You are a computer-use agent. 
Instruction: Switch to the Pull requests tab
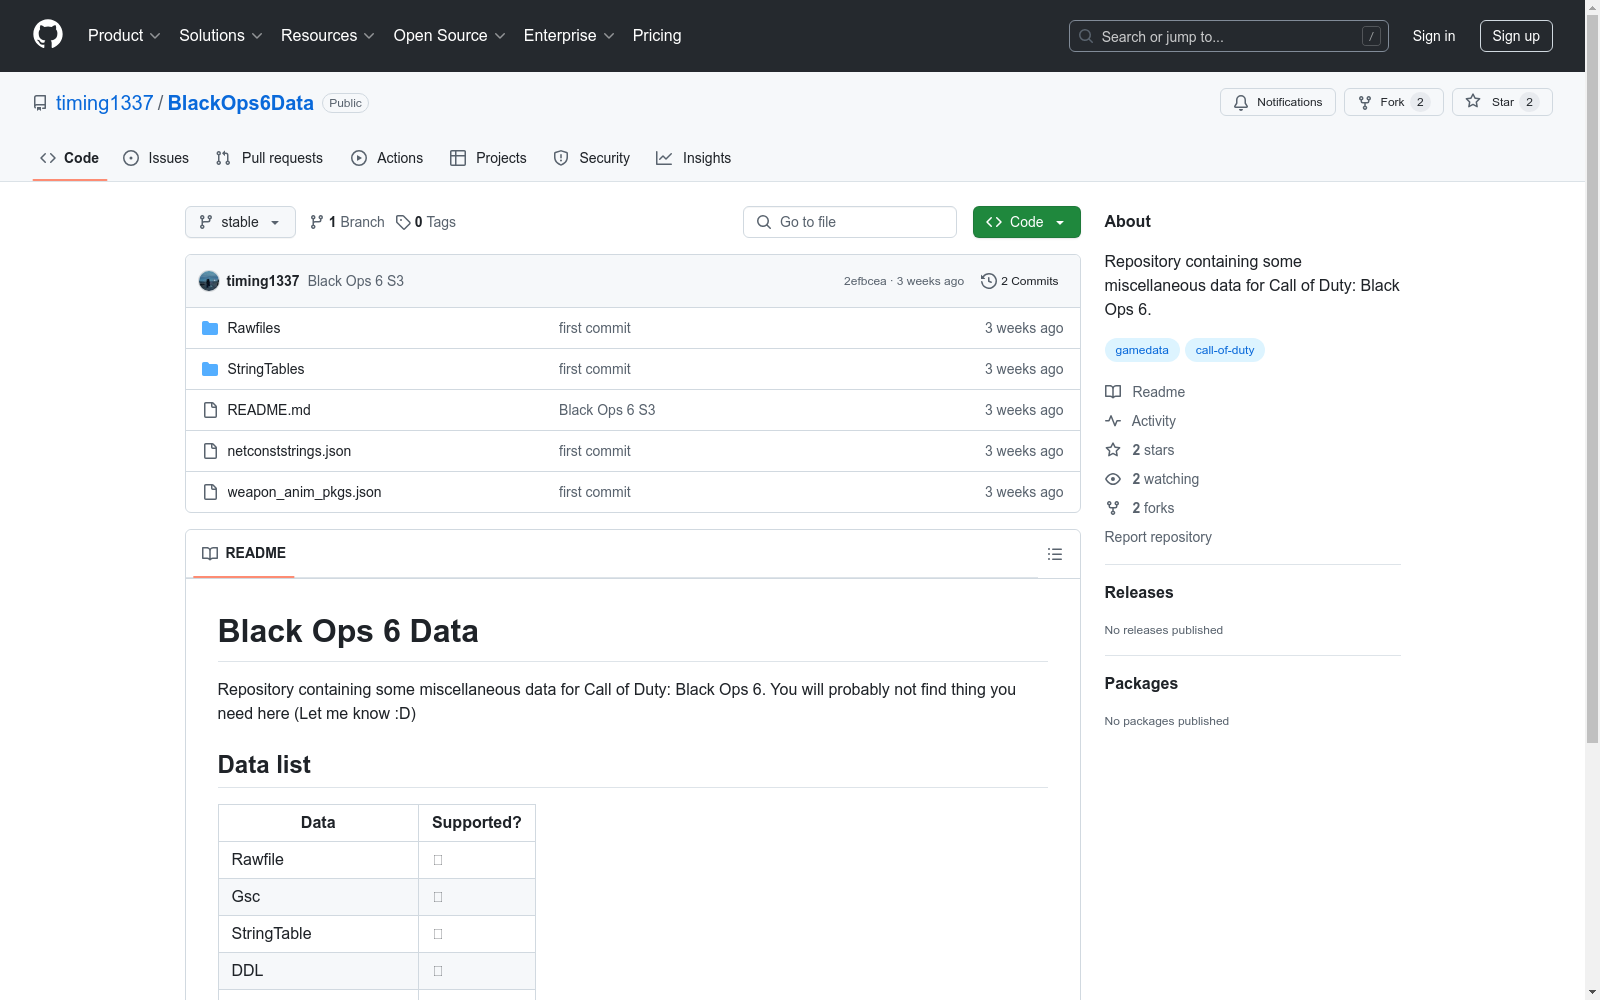[269, 158]
